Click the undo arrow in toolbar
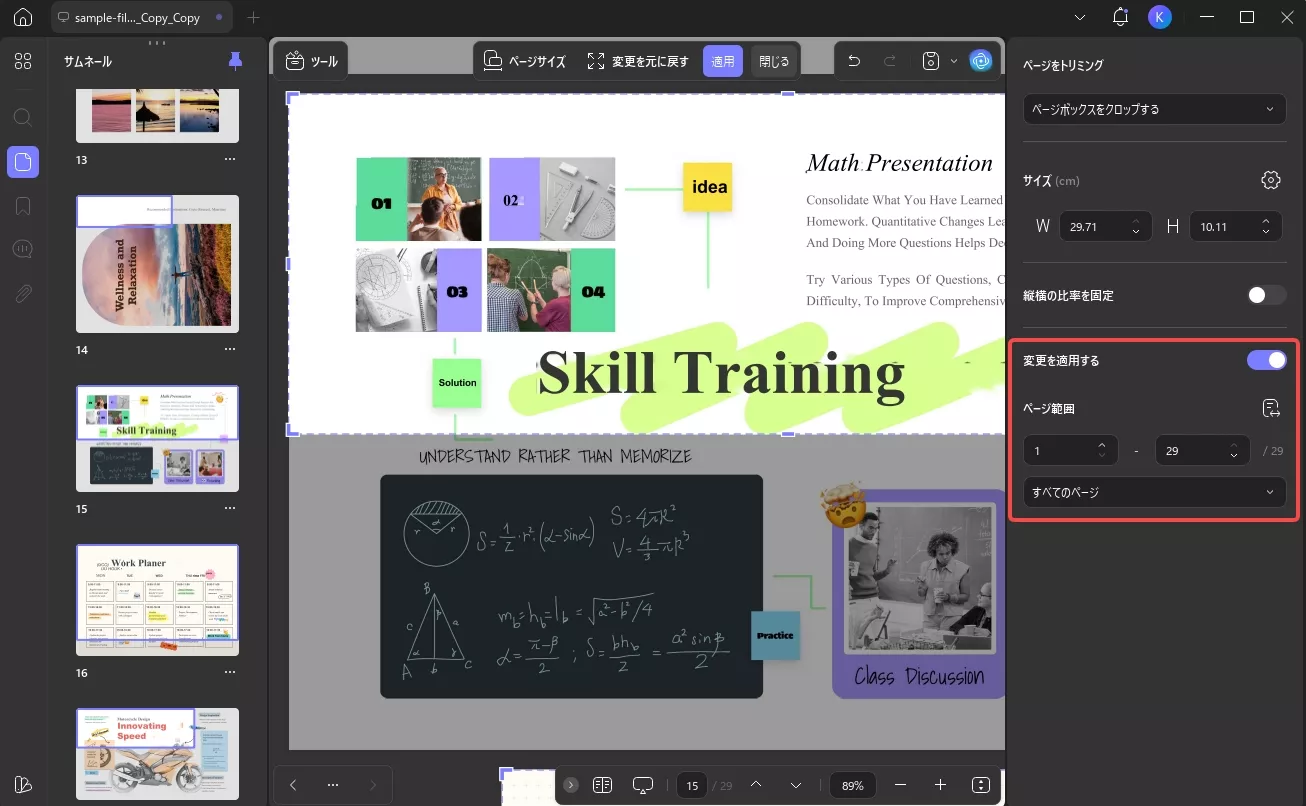 pos(854,61)
